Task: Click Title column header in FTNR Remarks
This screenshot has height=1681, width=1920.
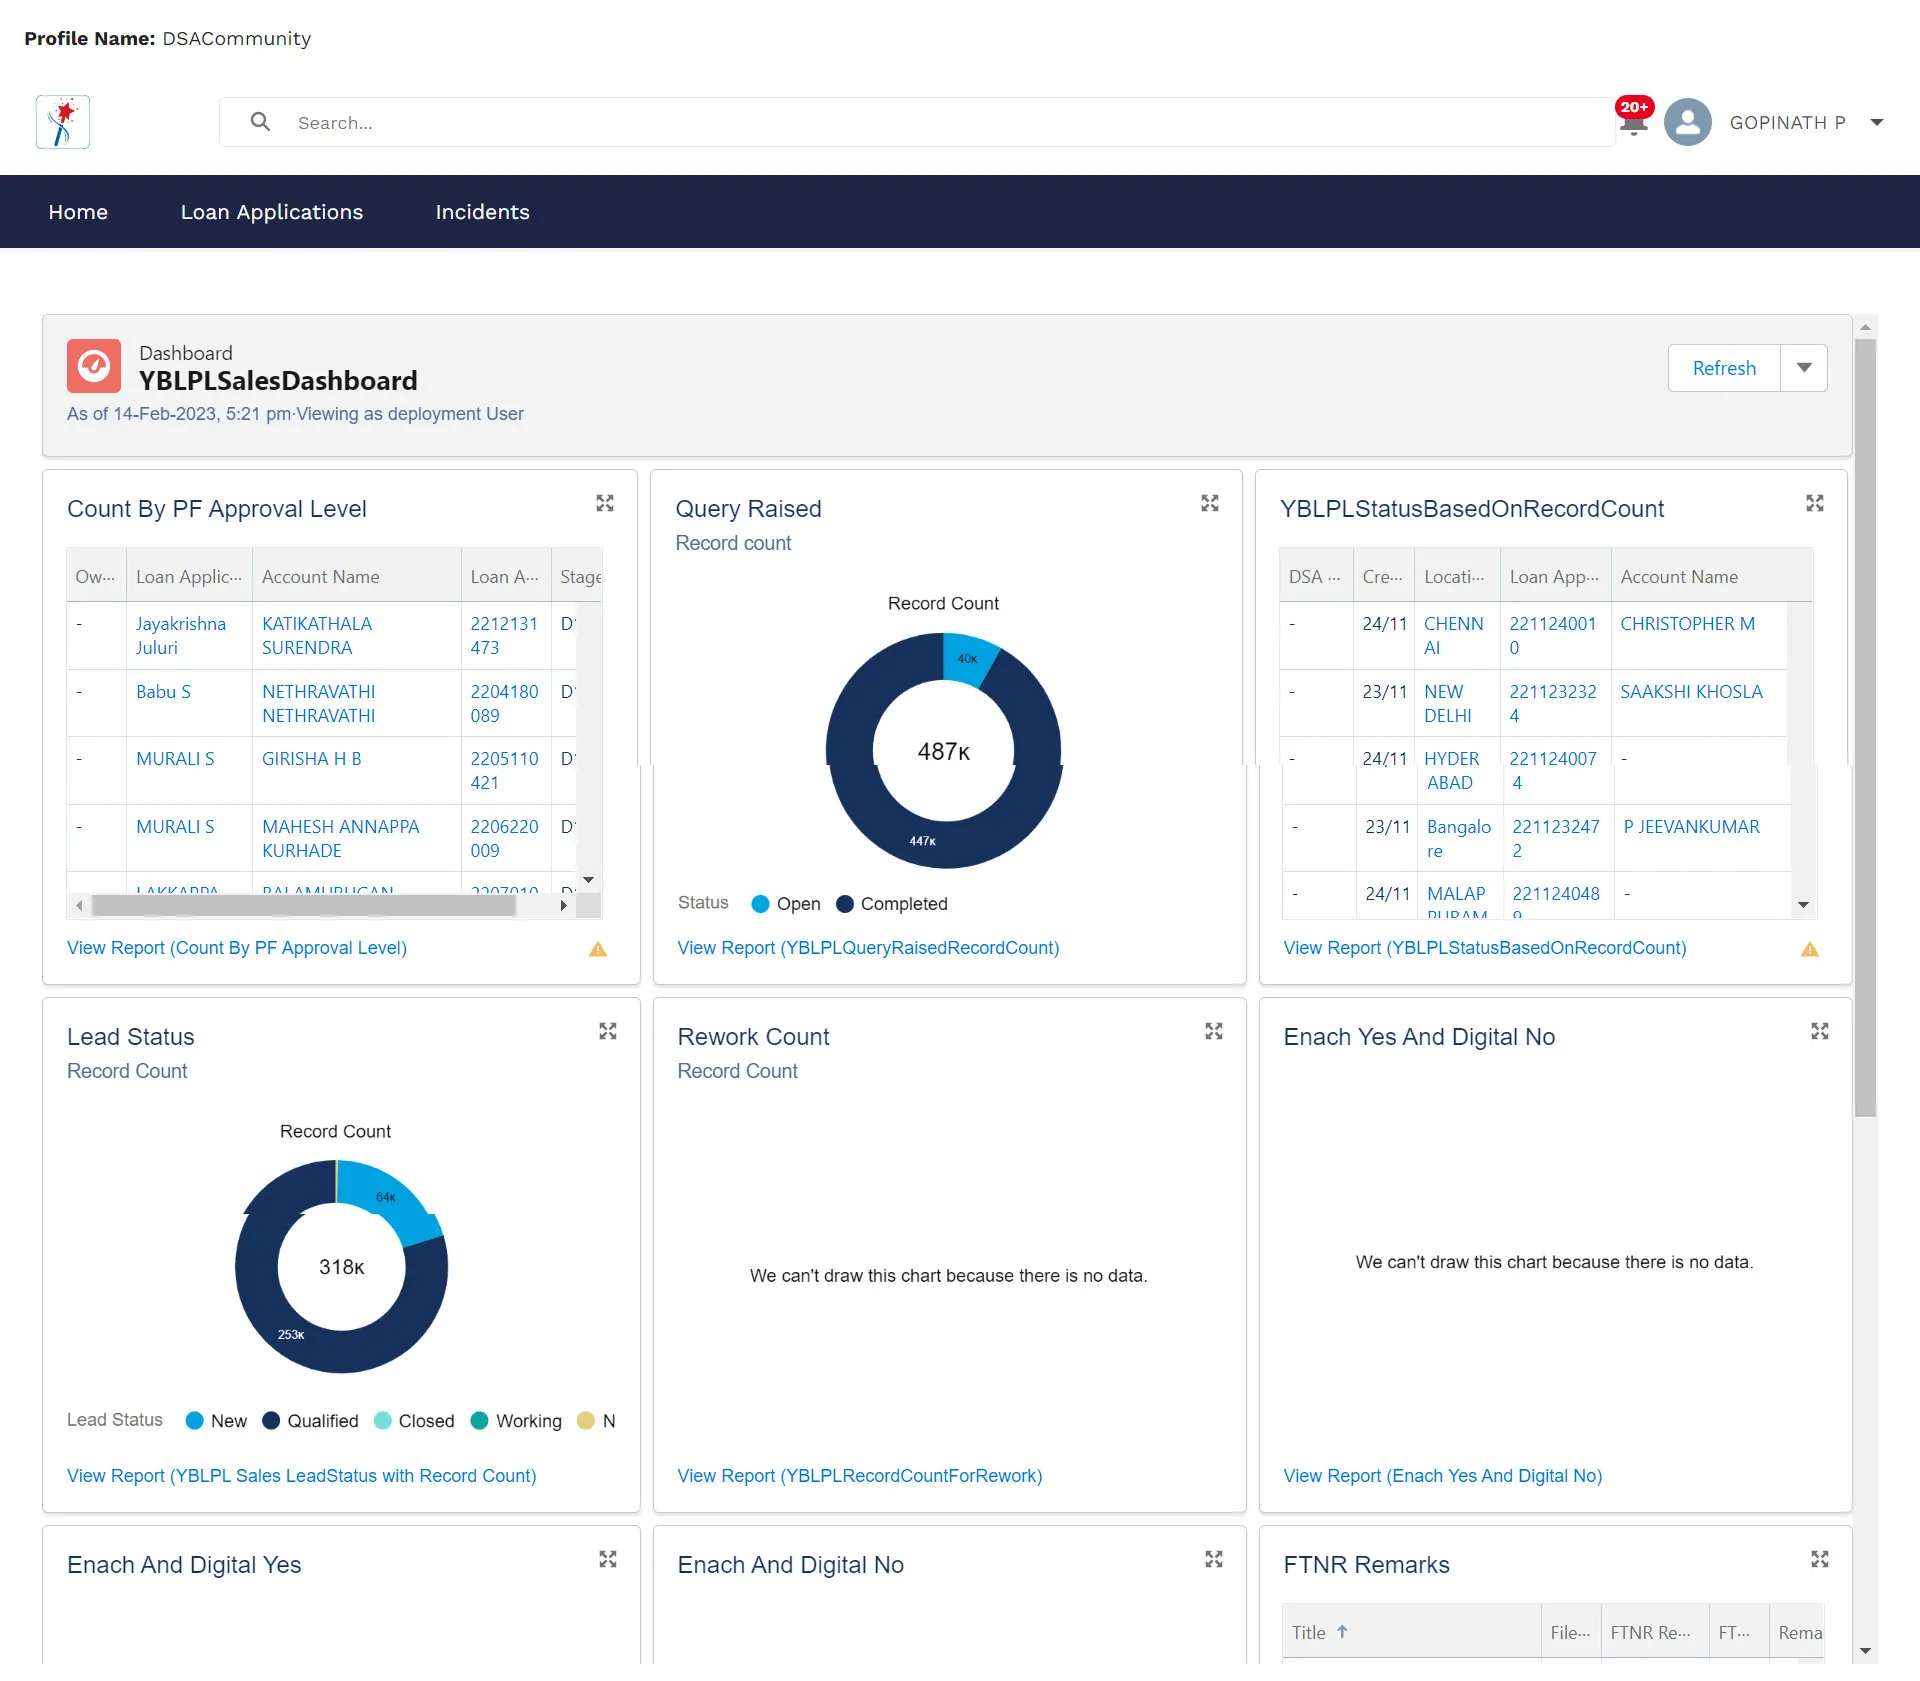Action: 1308,1632
